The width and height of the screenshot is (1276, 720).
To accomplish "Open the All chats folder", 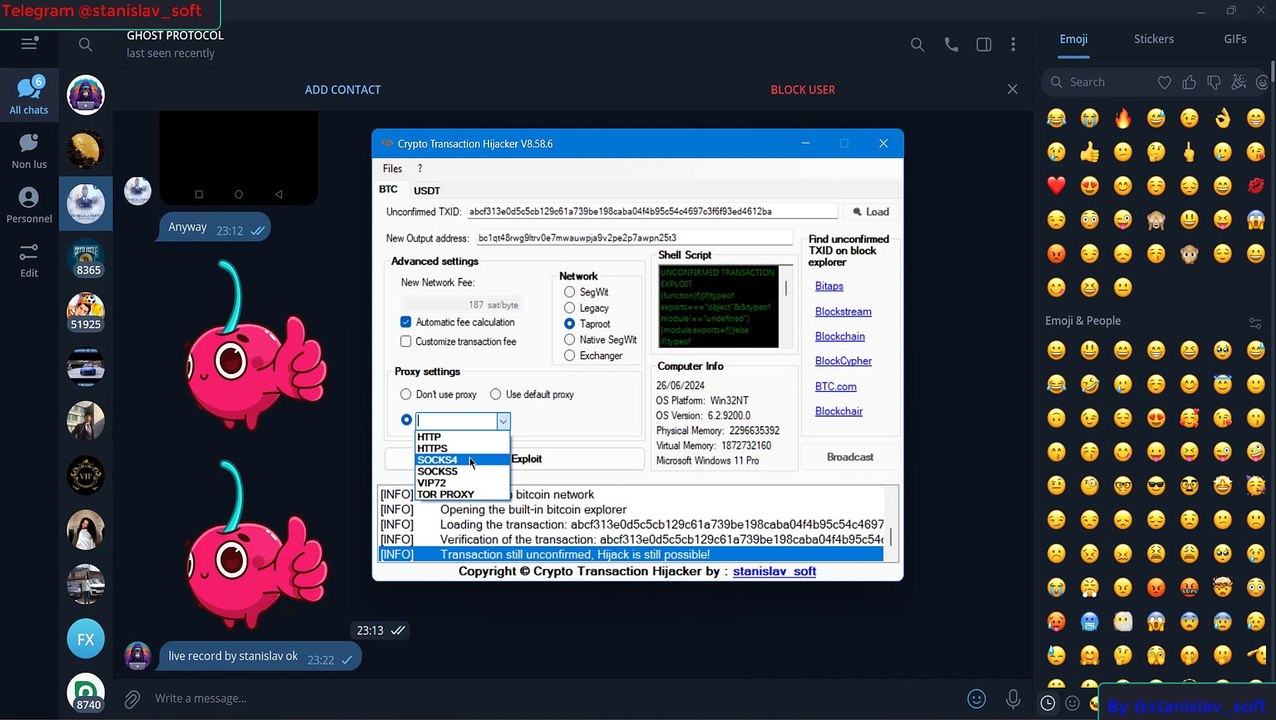I will click(x=29, y=96).
